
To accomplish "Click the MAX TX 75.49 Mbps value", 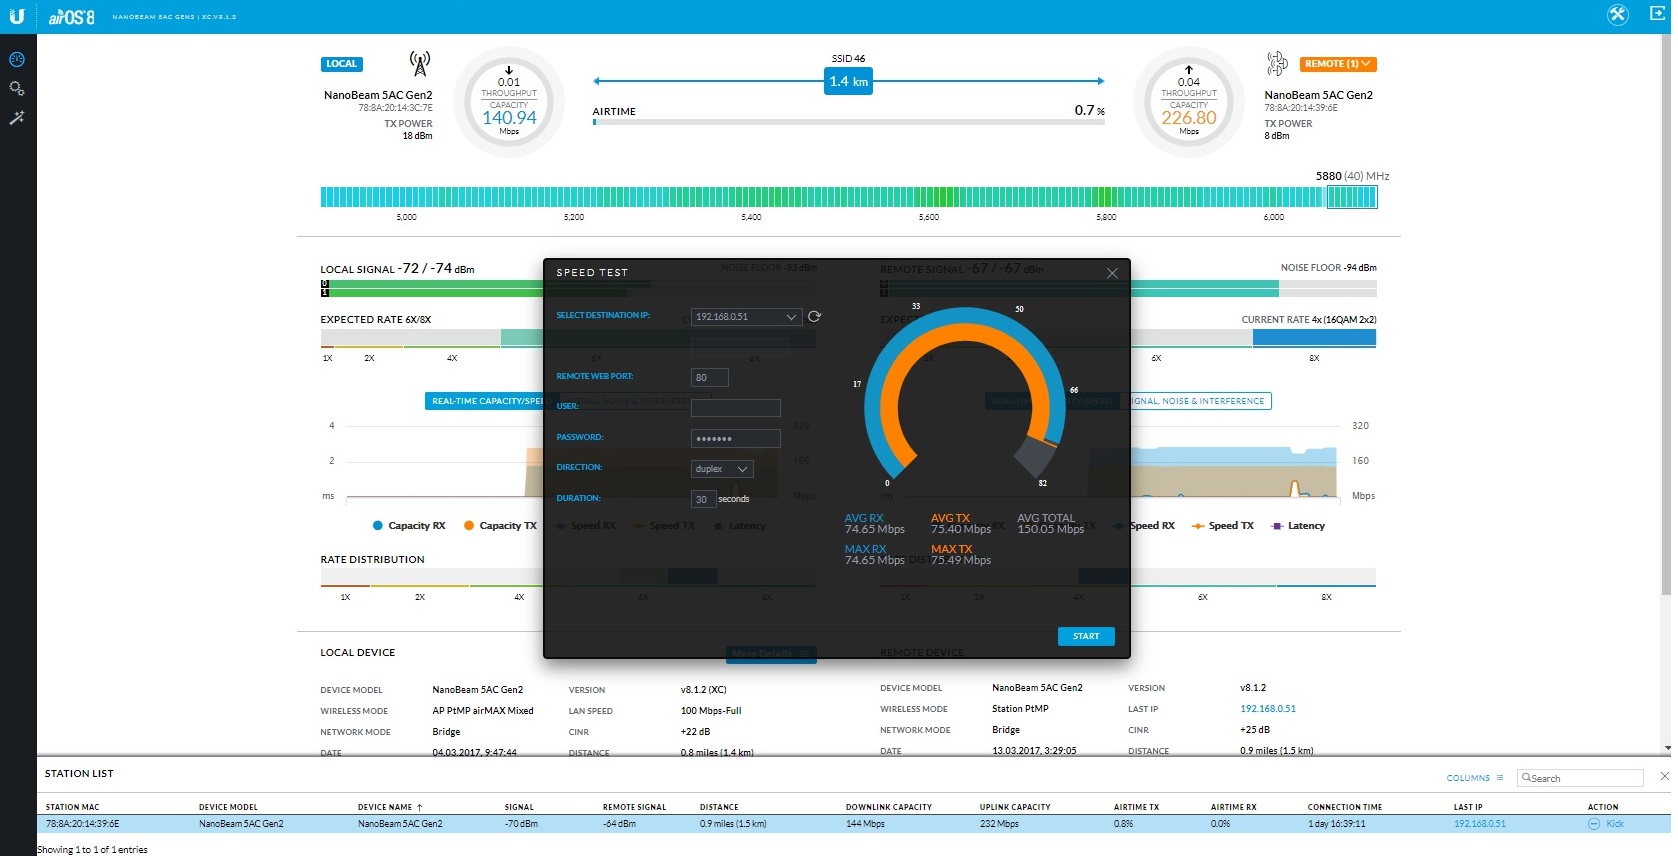I will [961, 560].
